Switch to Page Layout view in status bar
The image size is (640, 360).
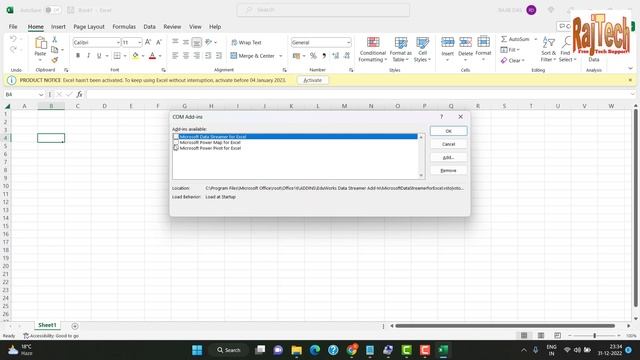[541, 336]
